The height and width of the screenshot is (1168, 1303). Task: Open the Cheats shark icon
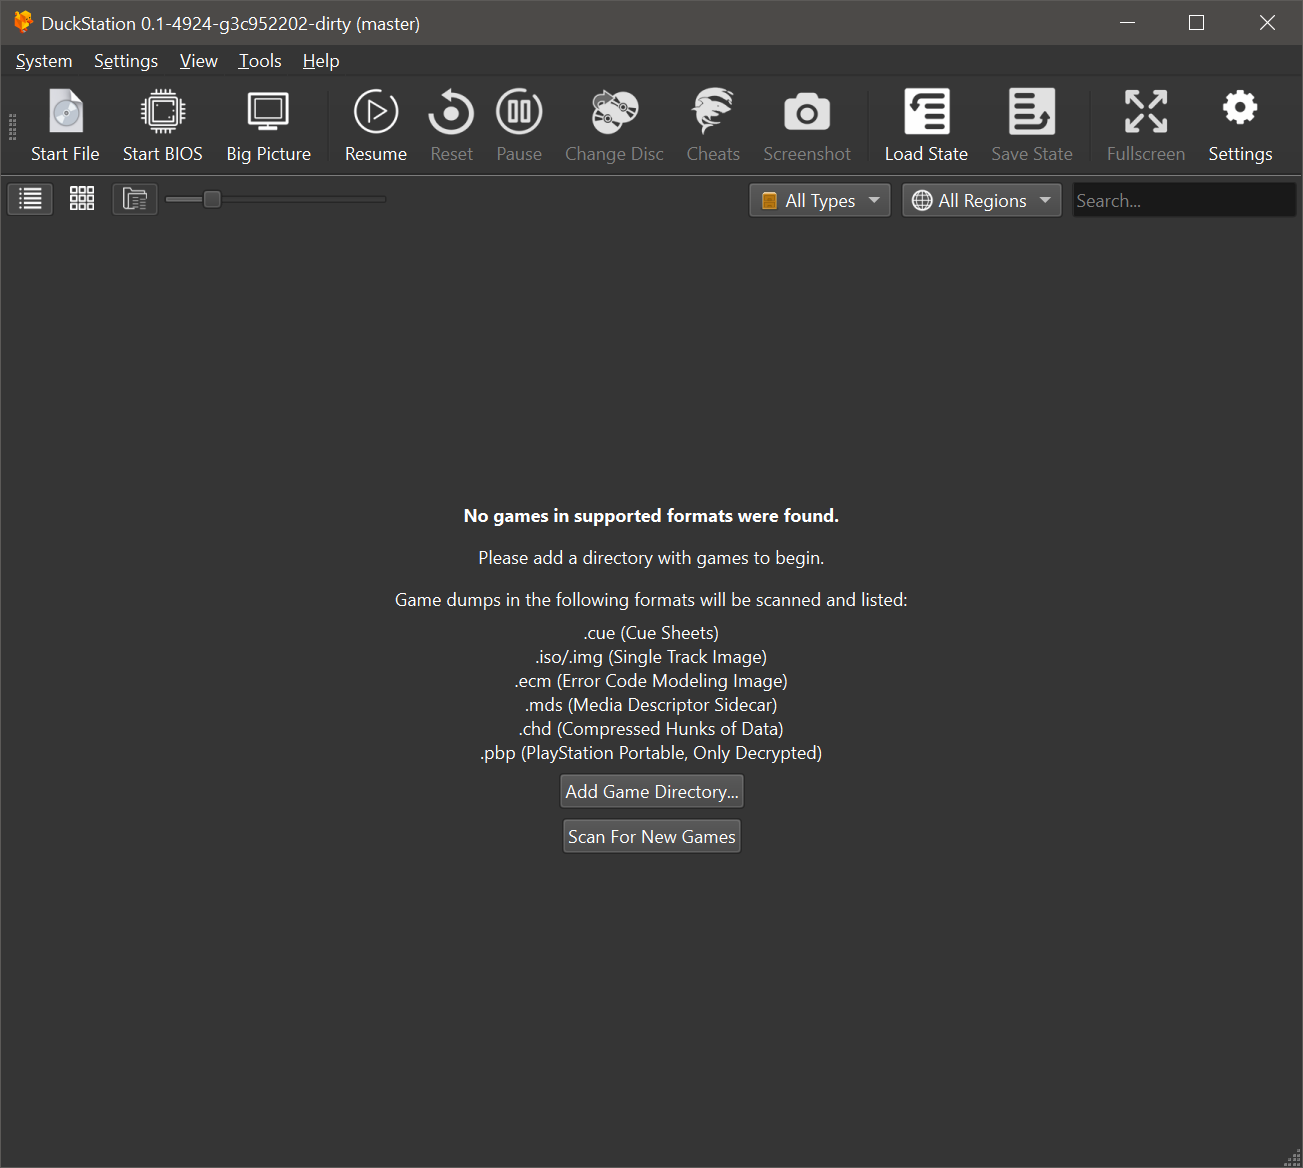713,111
